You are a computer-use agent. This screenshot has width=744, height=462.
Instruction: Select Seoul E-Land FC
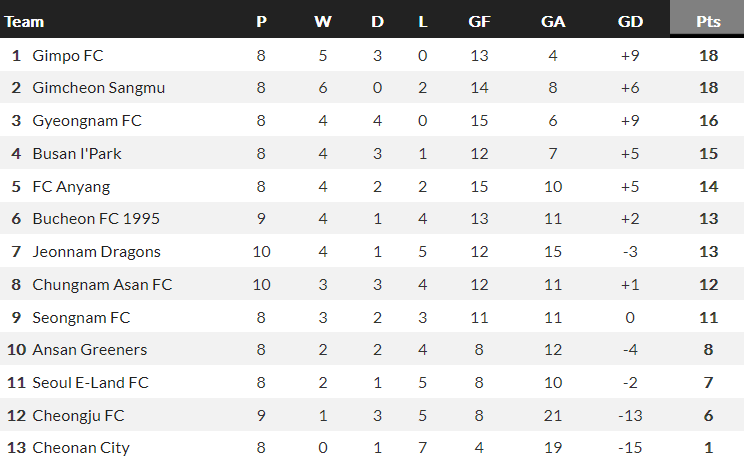click(x=90, y=383)
